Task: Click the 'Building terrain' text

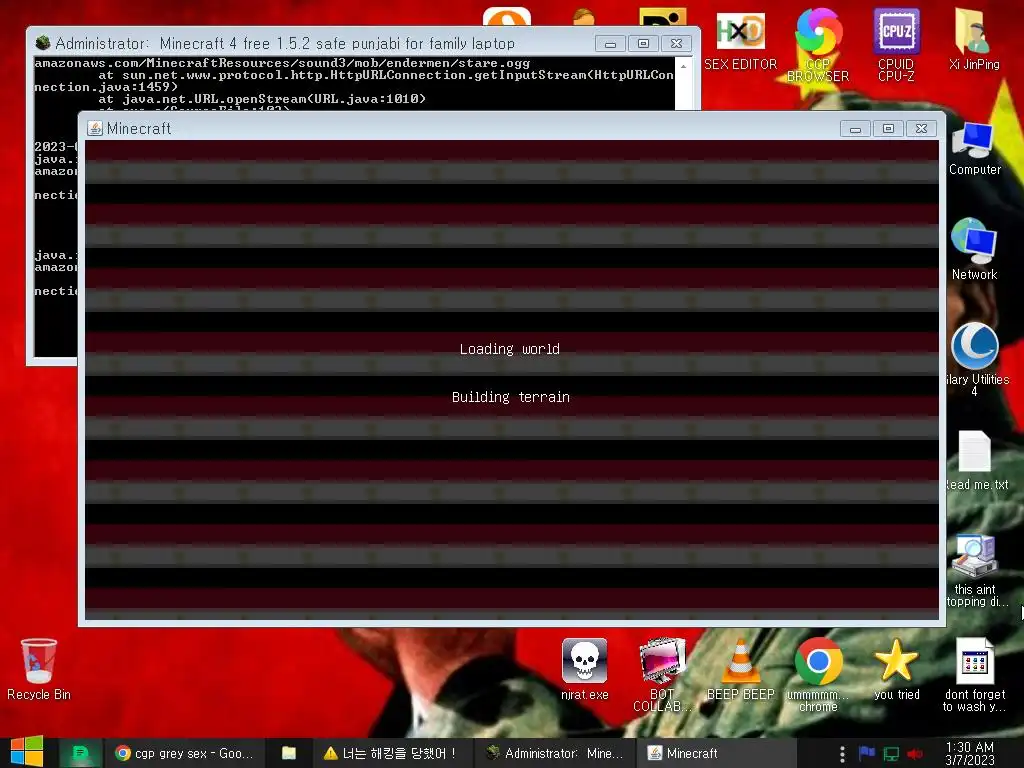Action: tap(511, 396)
